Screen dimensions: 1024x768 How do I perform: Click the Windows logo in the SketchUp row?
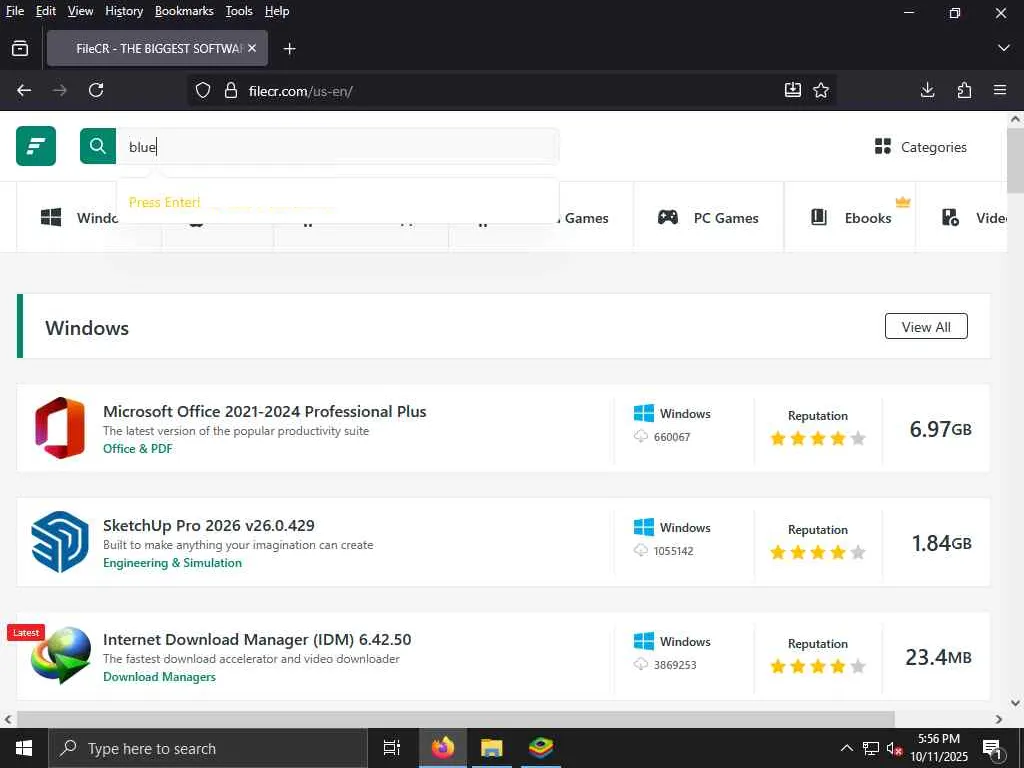click(x=644, y=527)
